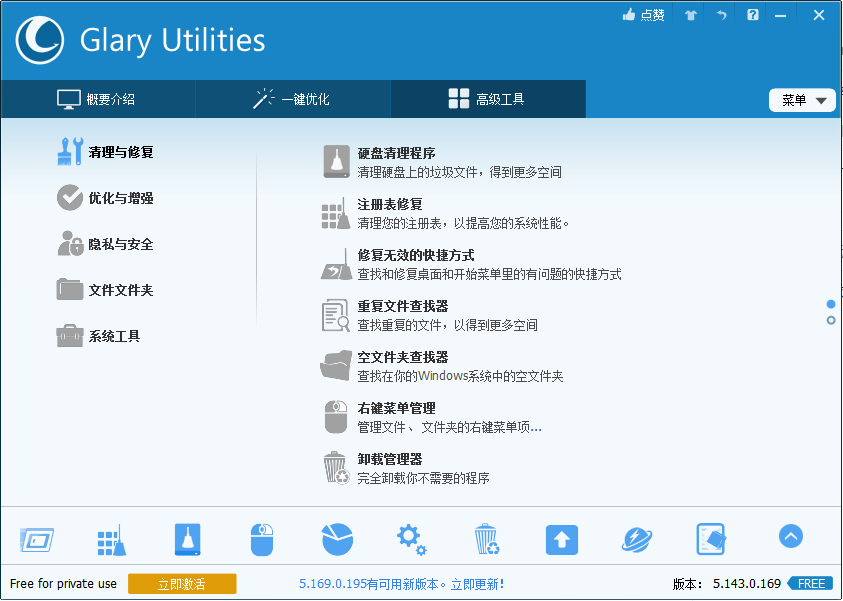Screen dimensions: 843x601
Task: Choose the 文件文件夹 category
Action: [105, 290]
